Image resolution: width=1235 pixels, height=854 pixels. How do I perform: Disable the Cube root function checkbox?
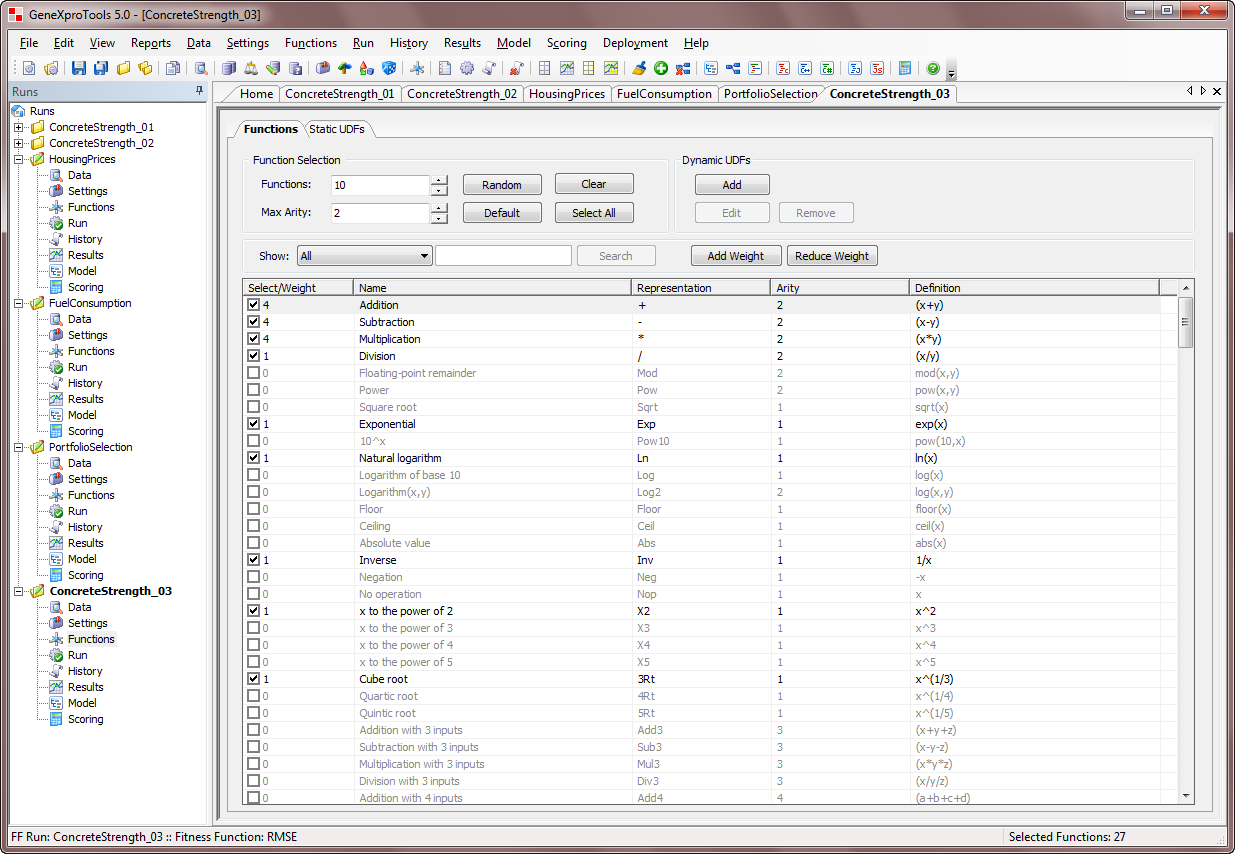click(253, 679)
